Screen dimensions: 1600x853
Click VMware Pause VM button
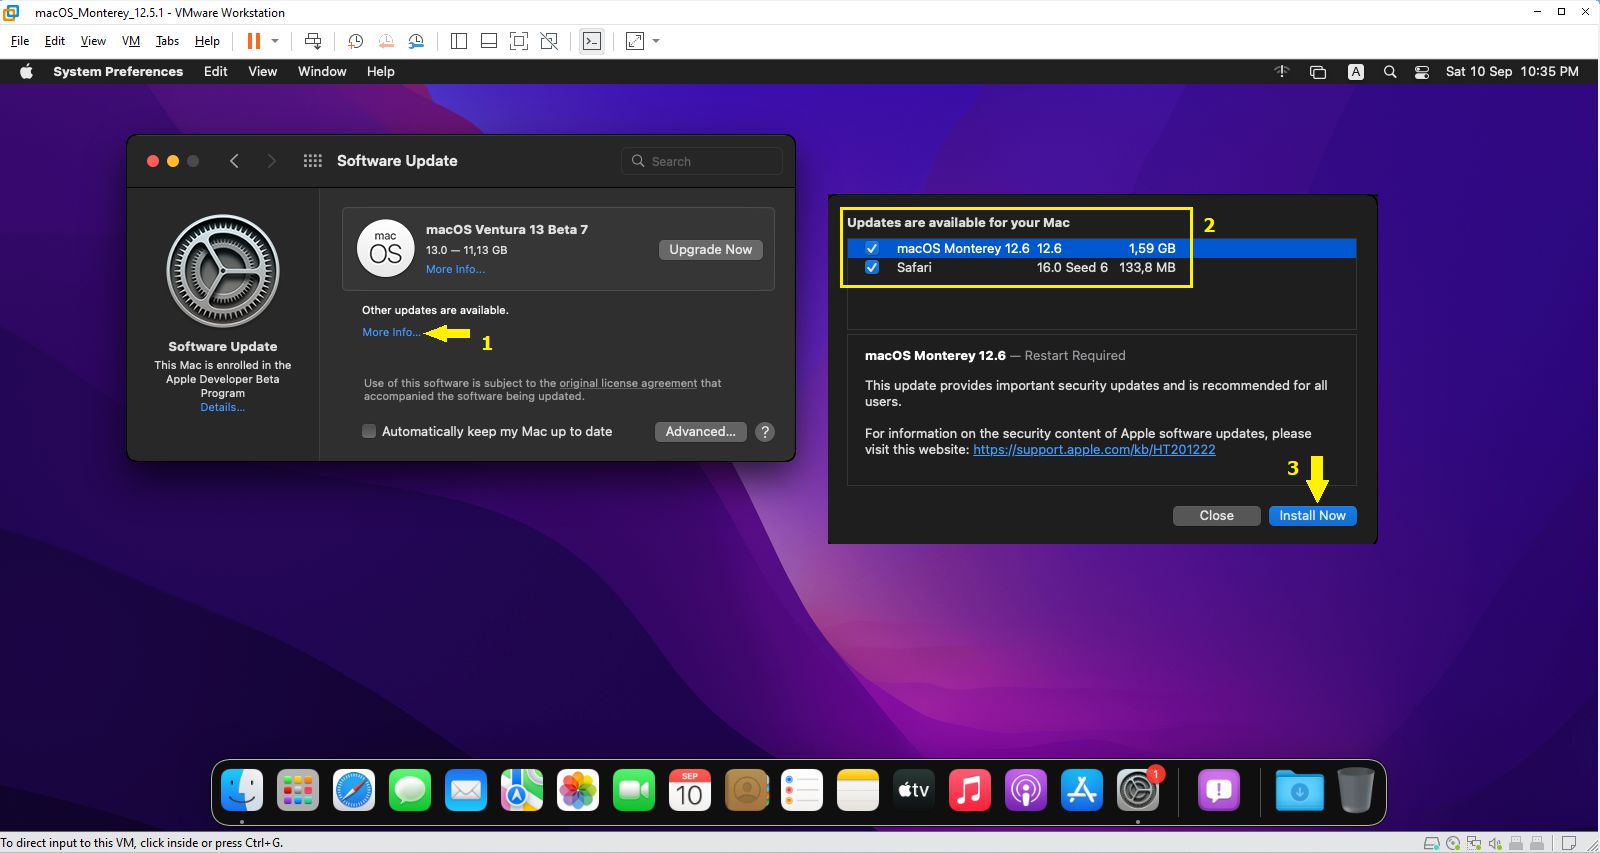click(x=254, y=41)
